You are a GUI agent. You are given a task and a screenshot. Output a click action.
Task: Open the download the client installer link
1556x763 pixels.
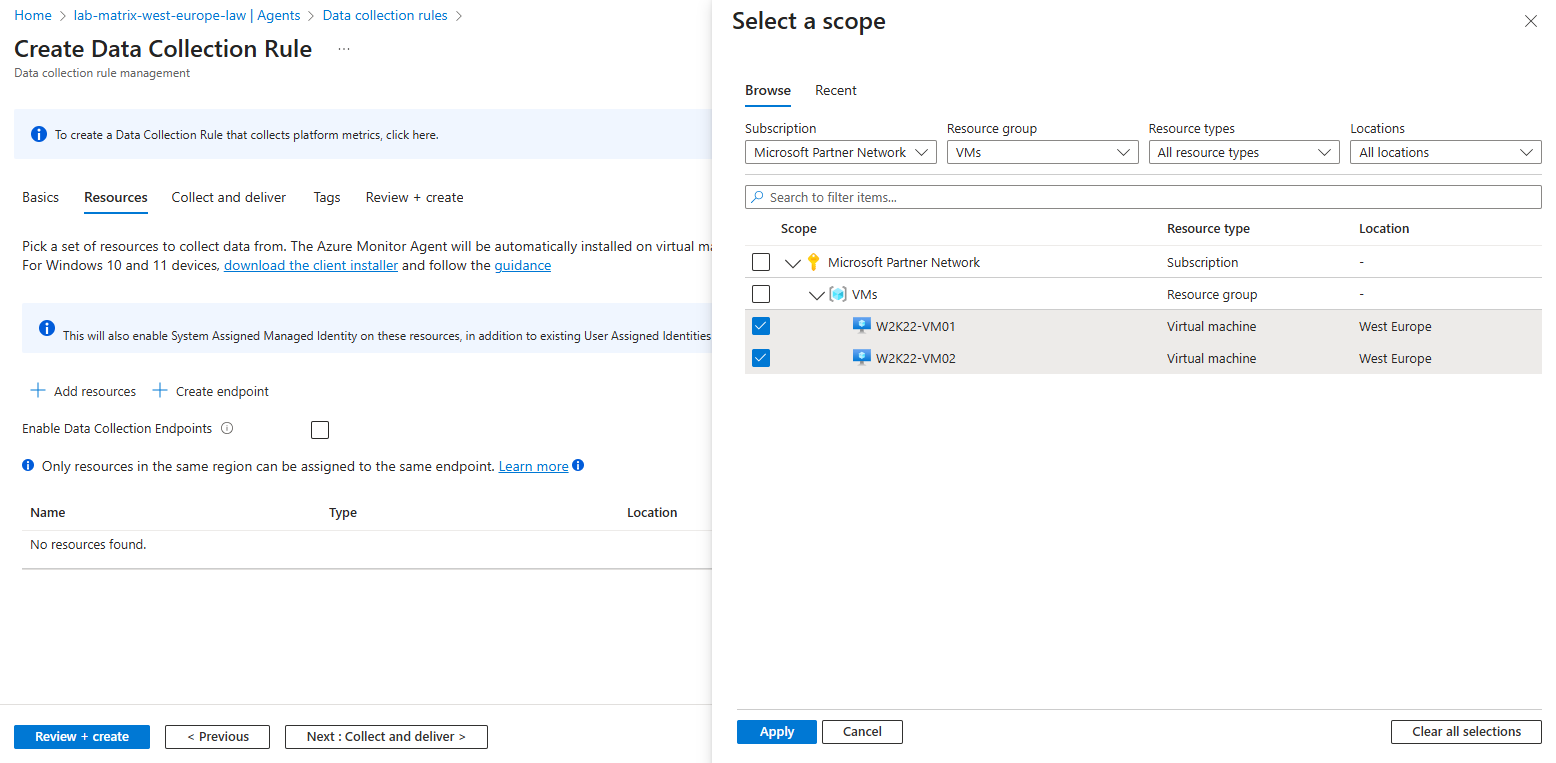(x=311, y=265)
